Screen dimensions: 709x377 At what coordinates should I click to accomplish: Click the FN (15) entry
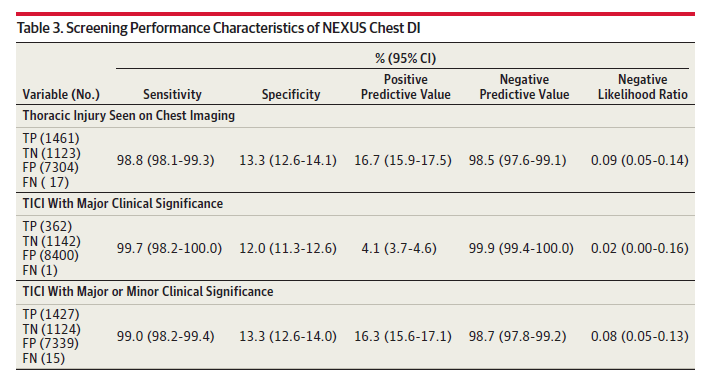[44, 358]
